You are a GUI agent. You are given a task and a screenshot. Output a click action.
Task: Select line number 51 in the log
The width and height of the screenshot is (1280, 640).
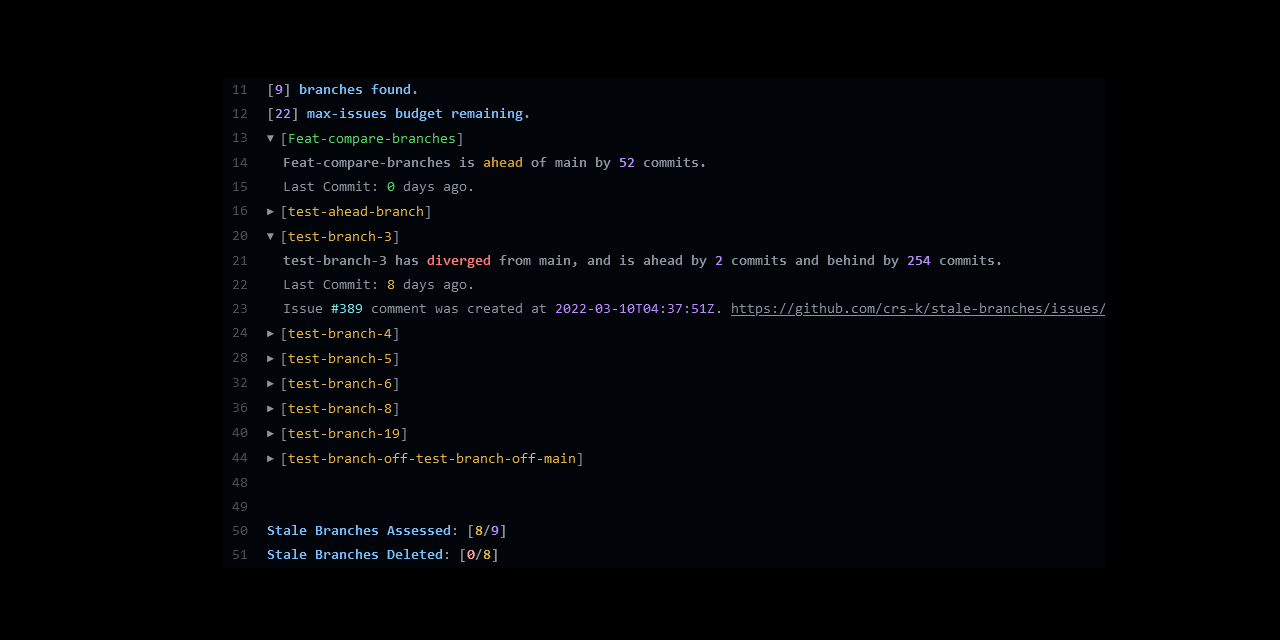tap(240, 554)
